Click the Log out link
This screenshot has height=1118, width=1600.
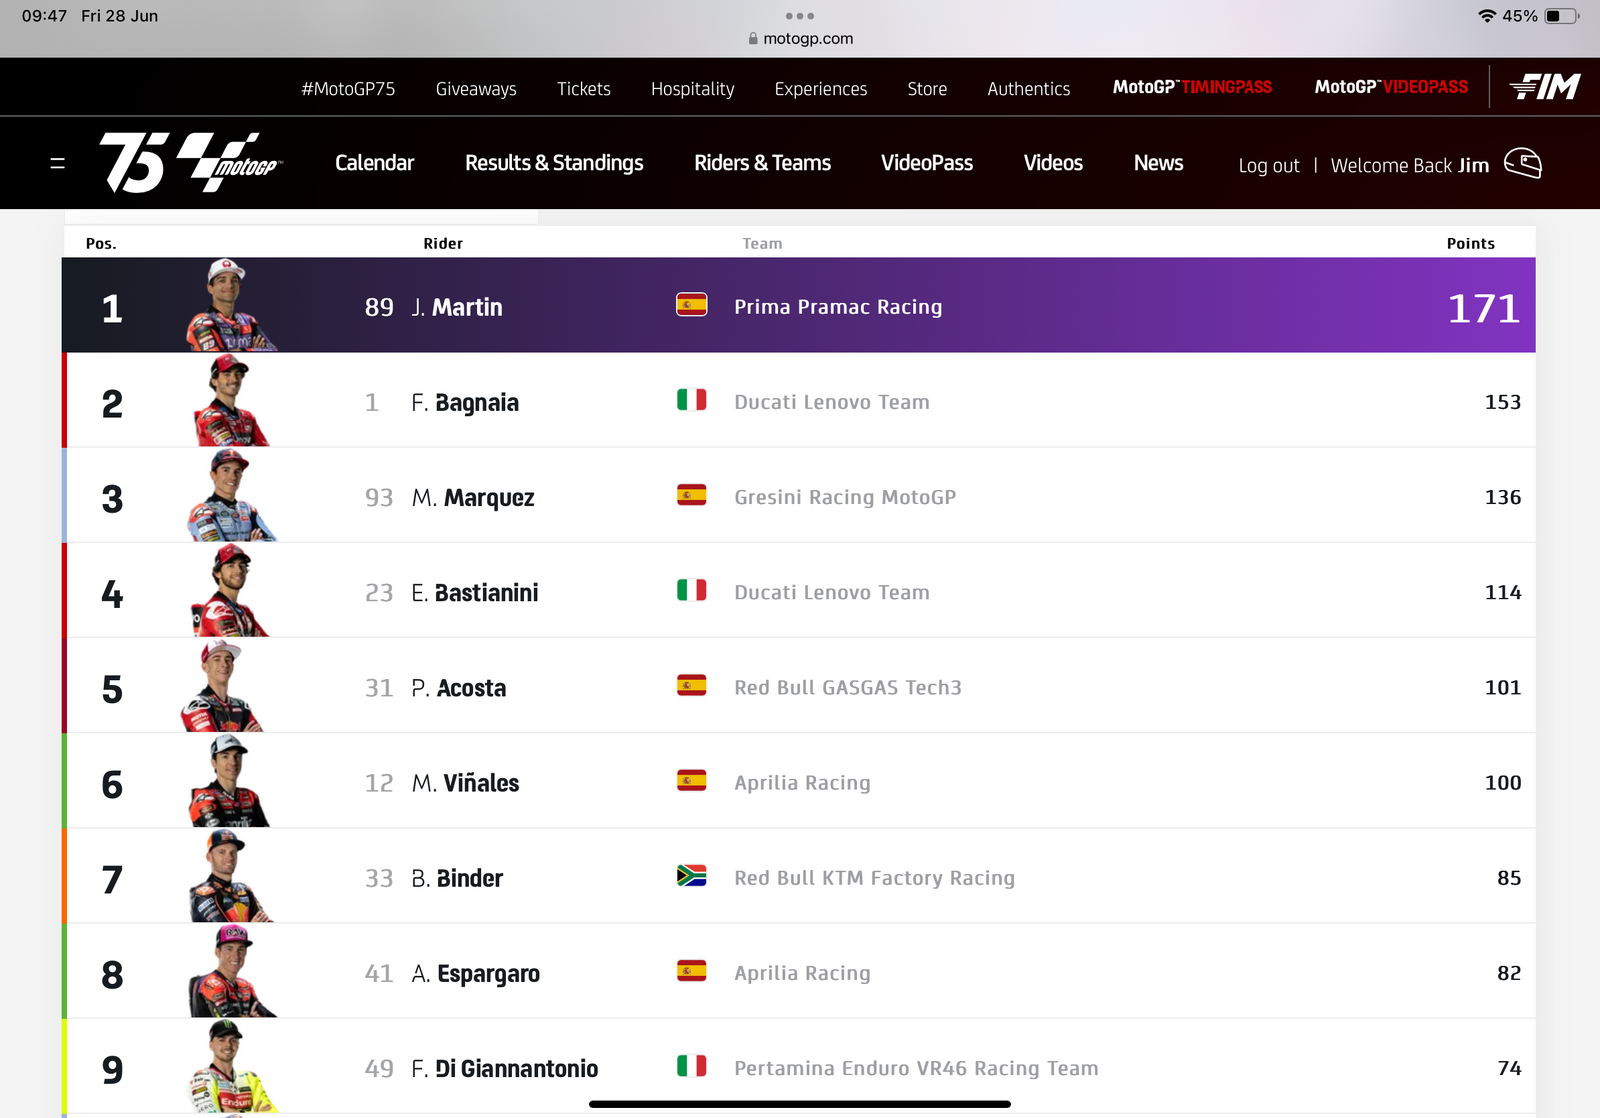click(x=1269, y=165)
